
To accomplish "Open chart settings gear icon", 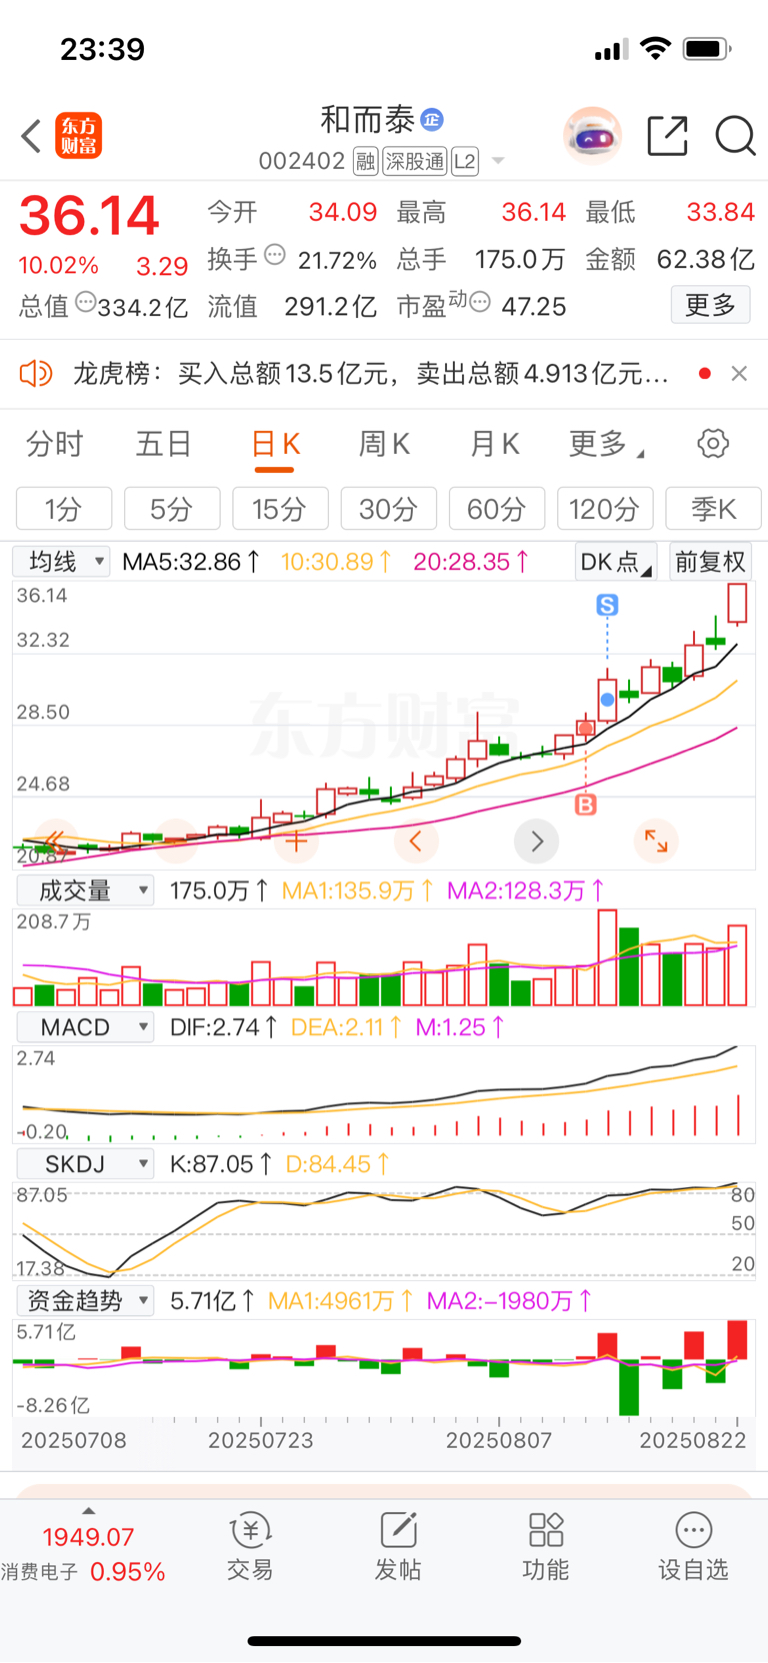I will 713,444.
